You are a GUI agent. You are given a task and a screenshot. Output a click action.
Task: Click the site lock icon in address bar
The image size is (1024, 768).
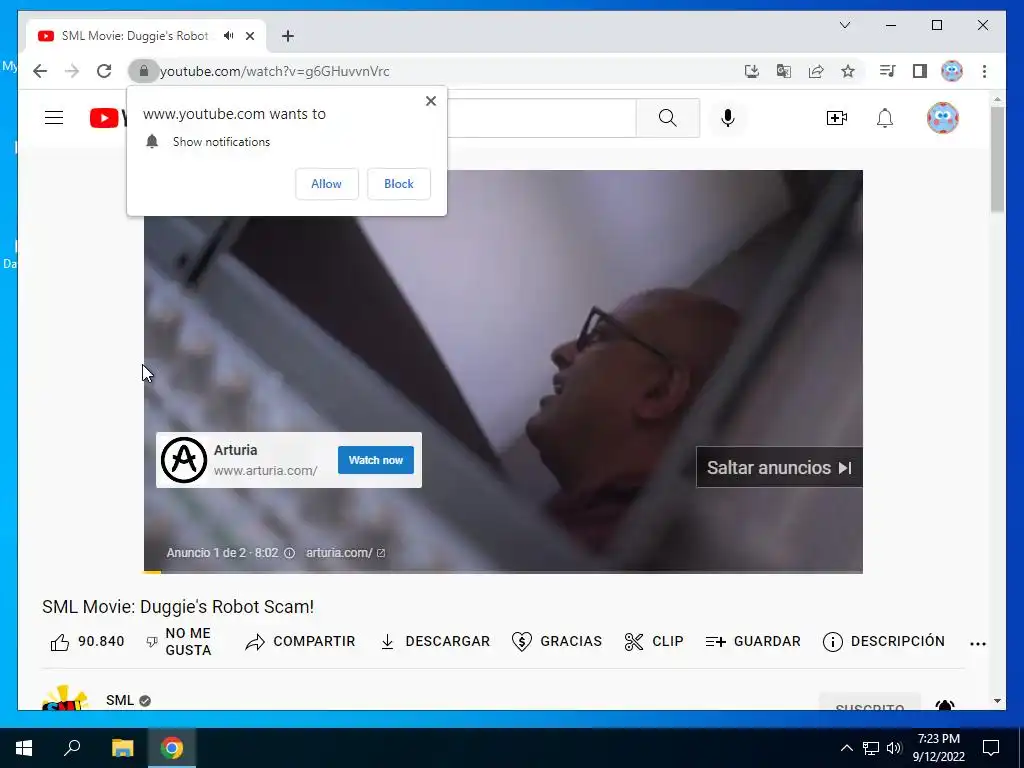[144, 71]
